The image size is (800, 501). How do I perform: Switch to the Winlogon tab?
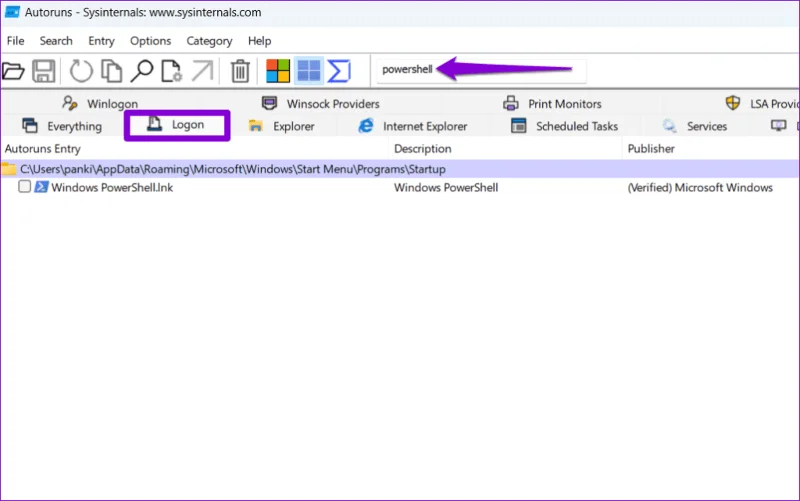[x=100, y=104]
